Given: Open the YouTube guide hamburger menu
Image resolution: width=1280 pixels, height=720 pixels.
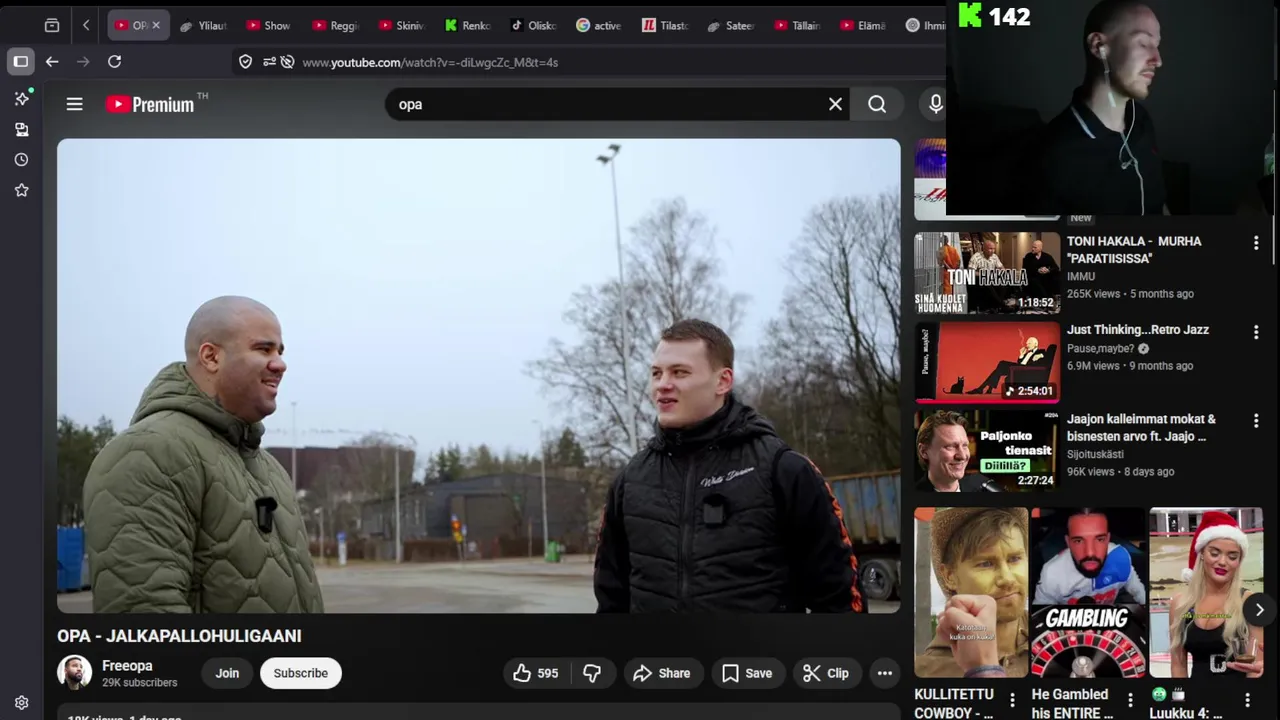Looking at the screenshot, I should 74,104.
